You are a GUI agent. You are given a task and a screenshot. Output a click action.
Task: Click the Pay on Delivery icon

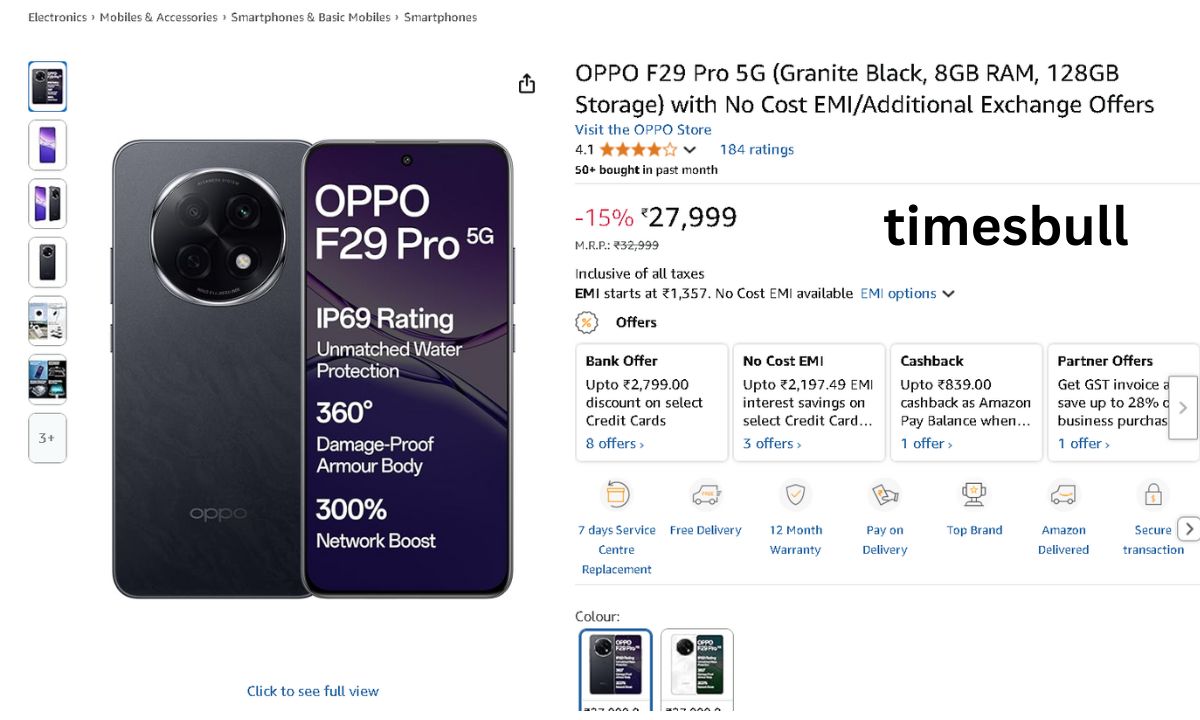[x=885, y=495]
